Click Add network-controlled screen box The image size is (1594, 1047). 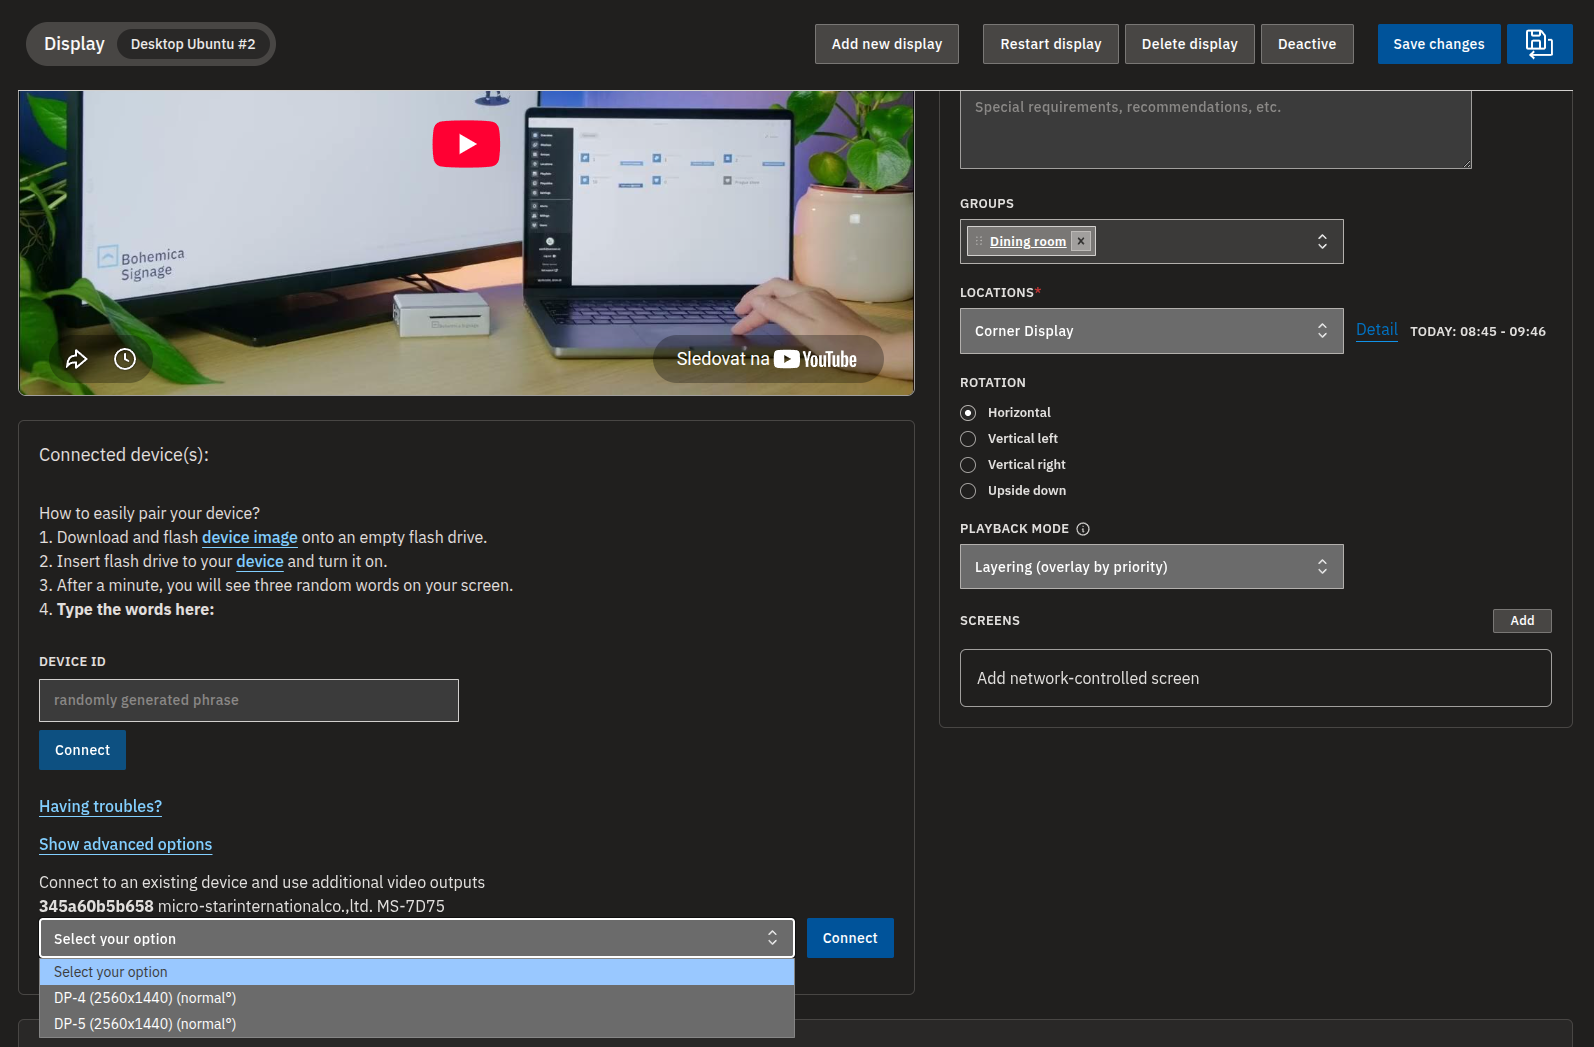coord(1256,678)
